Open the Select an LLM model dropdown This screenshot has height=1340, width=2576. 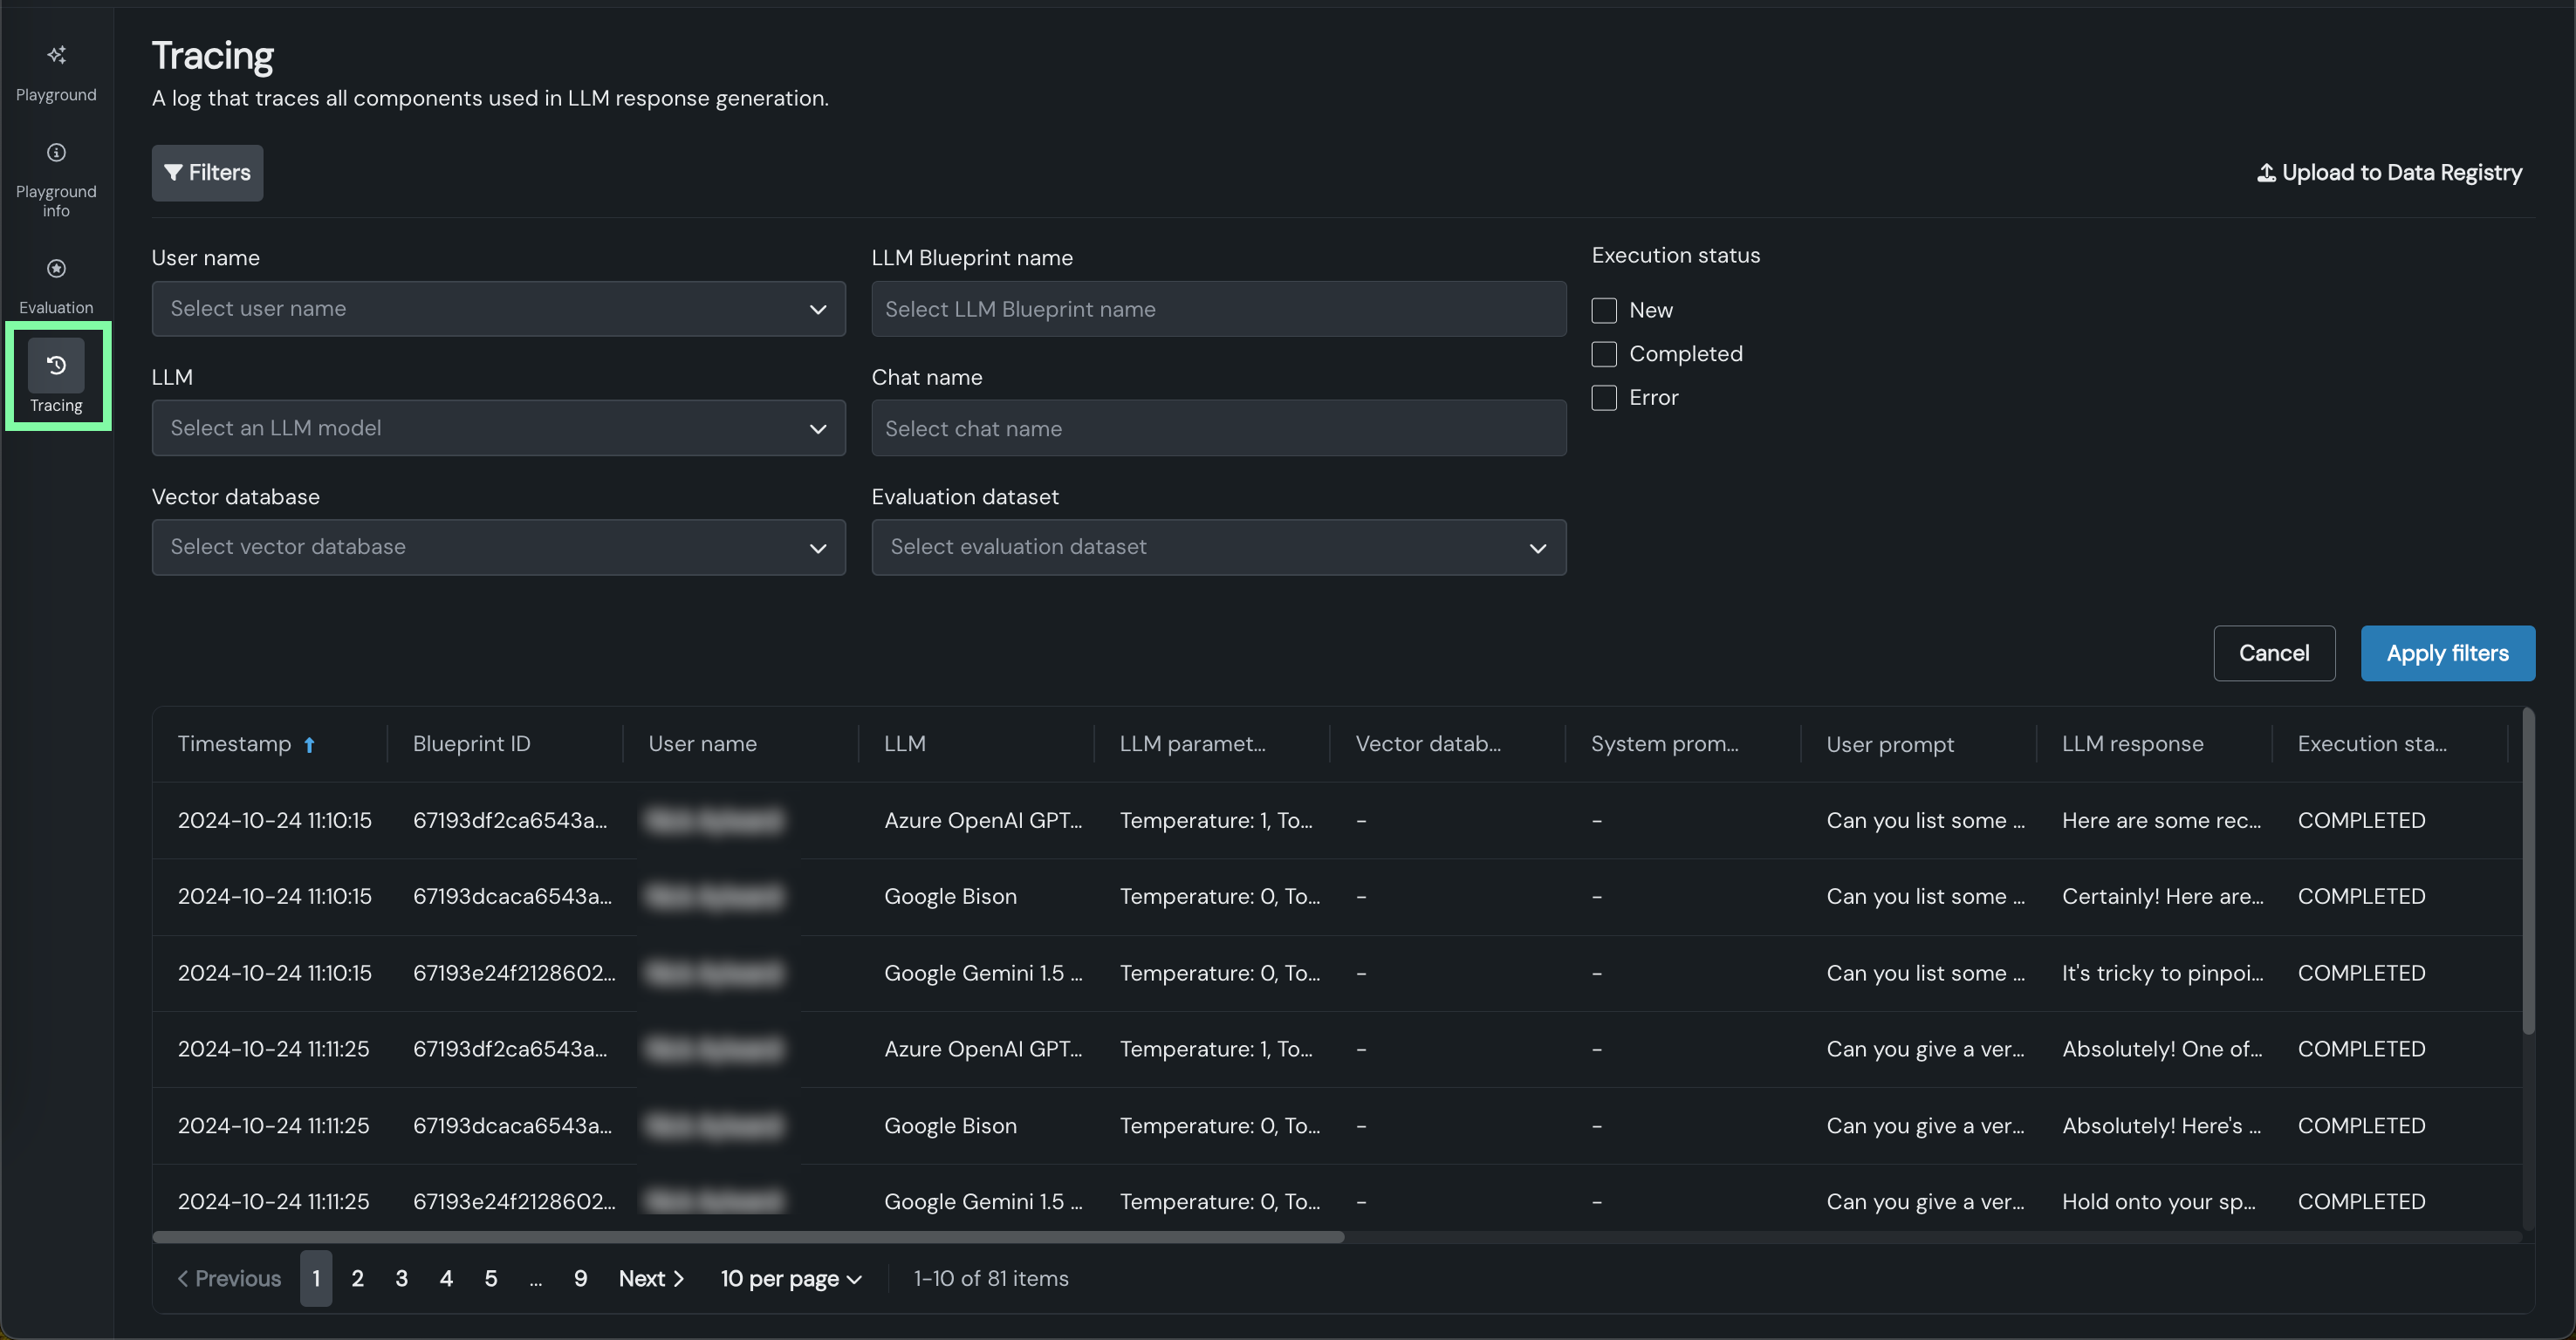[x=498, y=428]
